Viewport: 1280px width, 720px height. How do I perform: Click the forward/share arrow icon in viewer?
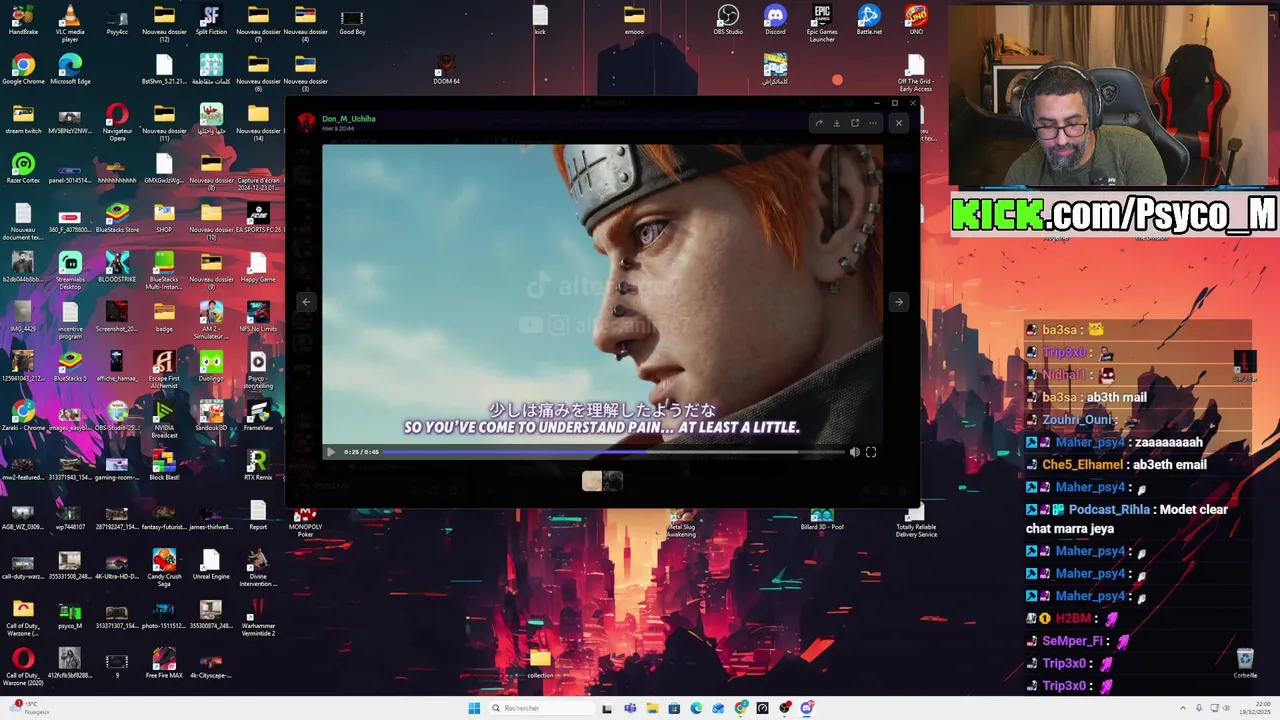point(819,123)
